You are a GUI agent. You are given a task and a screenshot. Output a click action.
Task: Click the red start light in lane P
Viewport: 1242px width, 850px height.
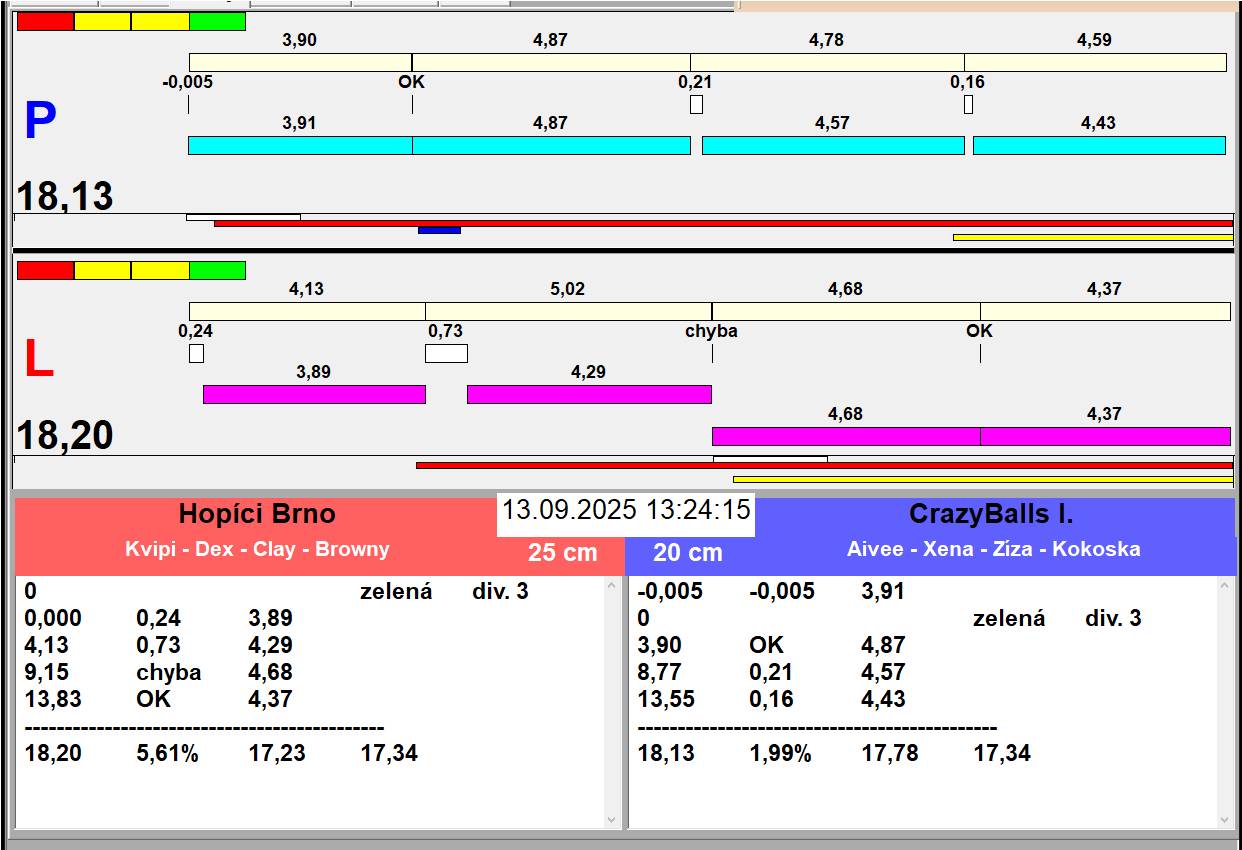click(46, 21)
